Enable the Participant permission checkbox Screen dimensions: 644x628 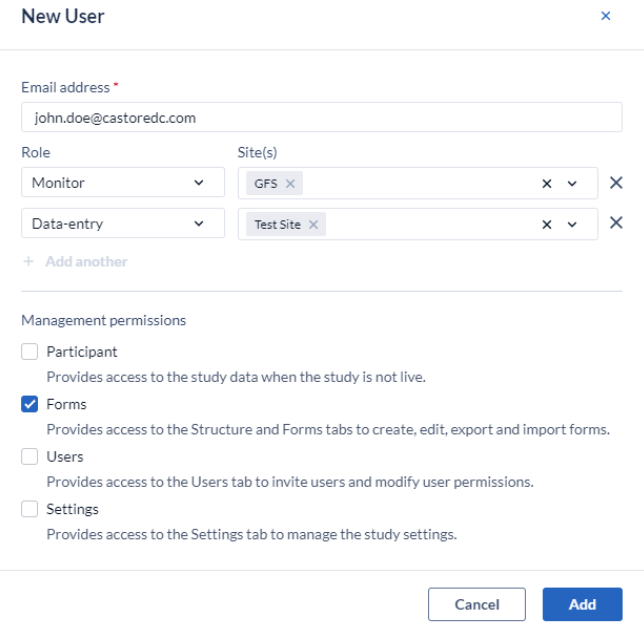coord(30,352)
